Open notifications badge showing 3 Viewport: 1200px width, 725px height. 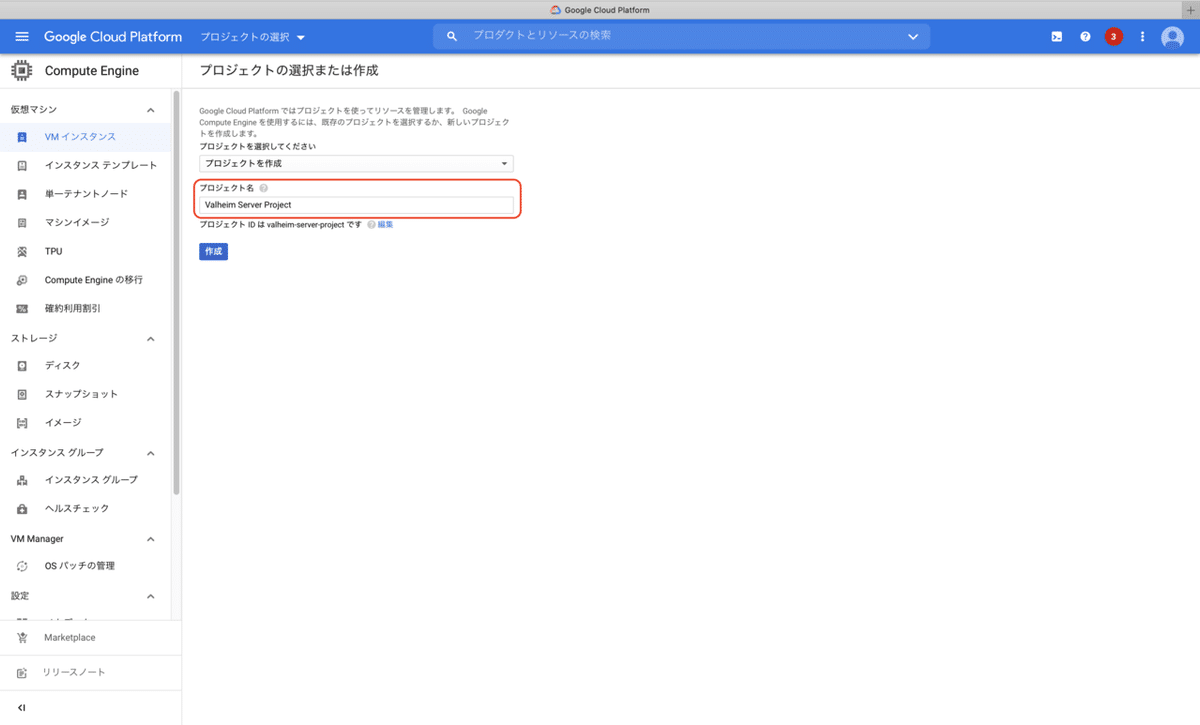click(1113, 36)
